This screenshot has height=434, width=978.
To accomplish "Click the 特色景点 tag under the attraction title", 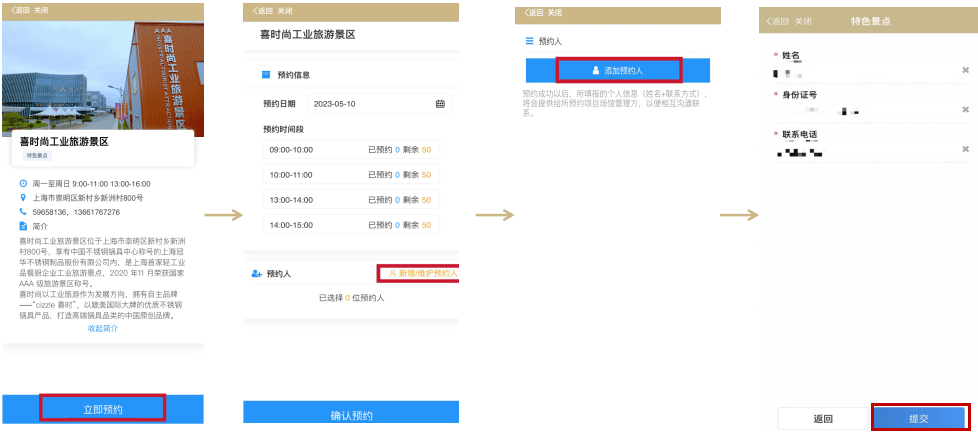I will tap(37, 156).
